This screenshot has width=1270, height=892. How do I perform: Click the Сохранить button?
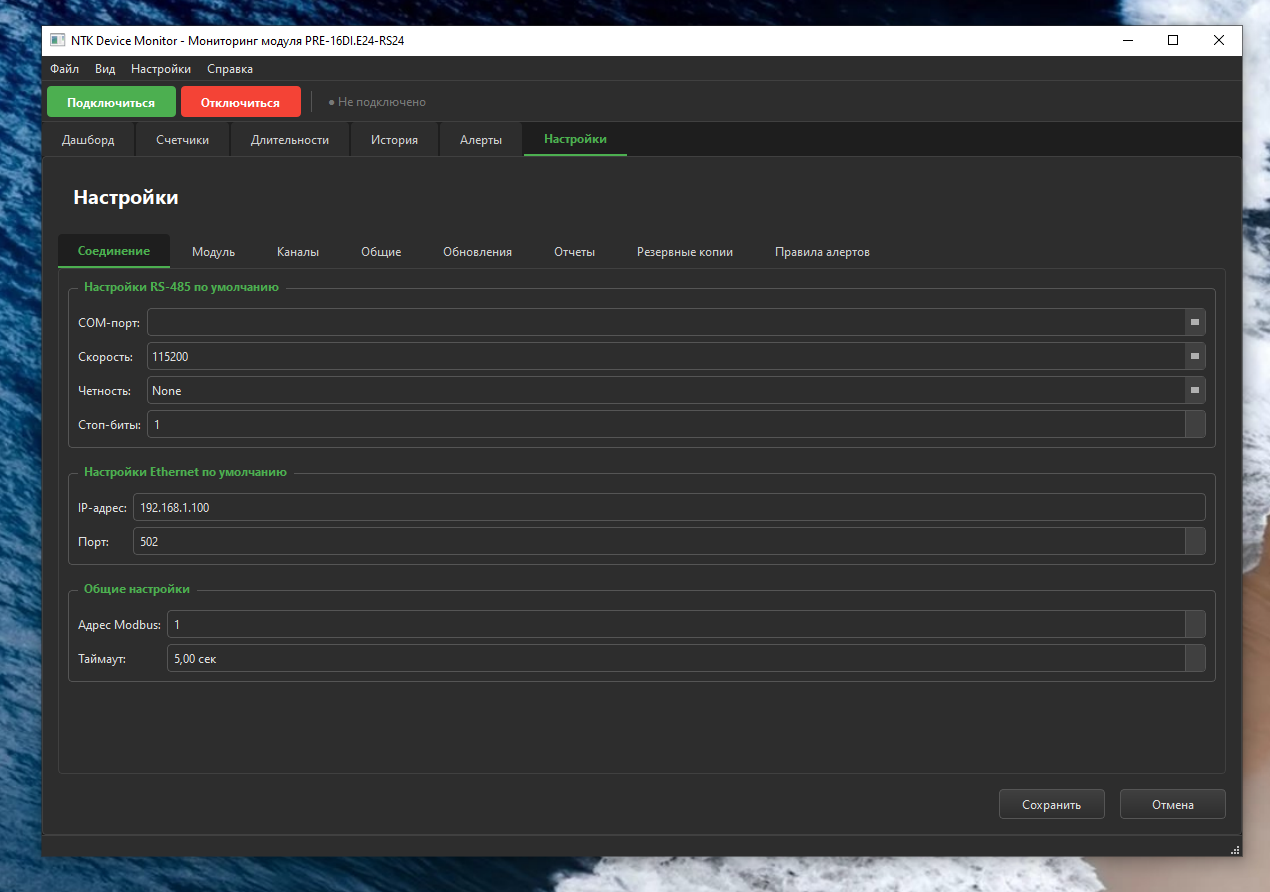pyautogui.click(x=1051, y=805)
